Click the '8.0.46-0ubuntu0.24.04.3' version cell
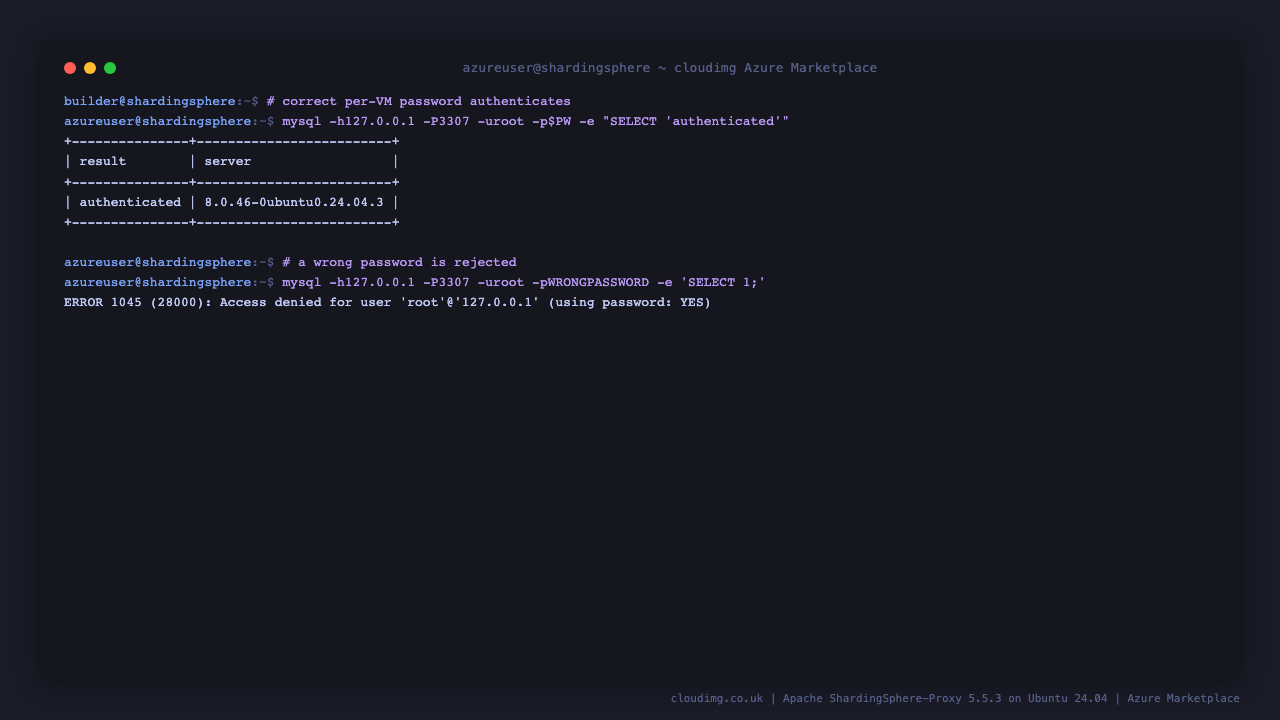This screenshot has height=720, width=1280. tap(294, 202)
